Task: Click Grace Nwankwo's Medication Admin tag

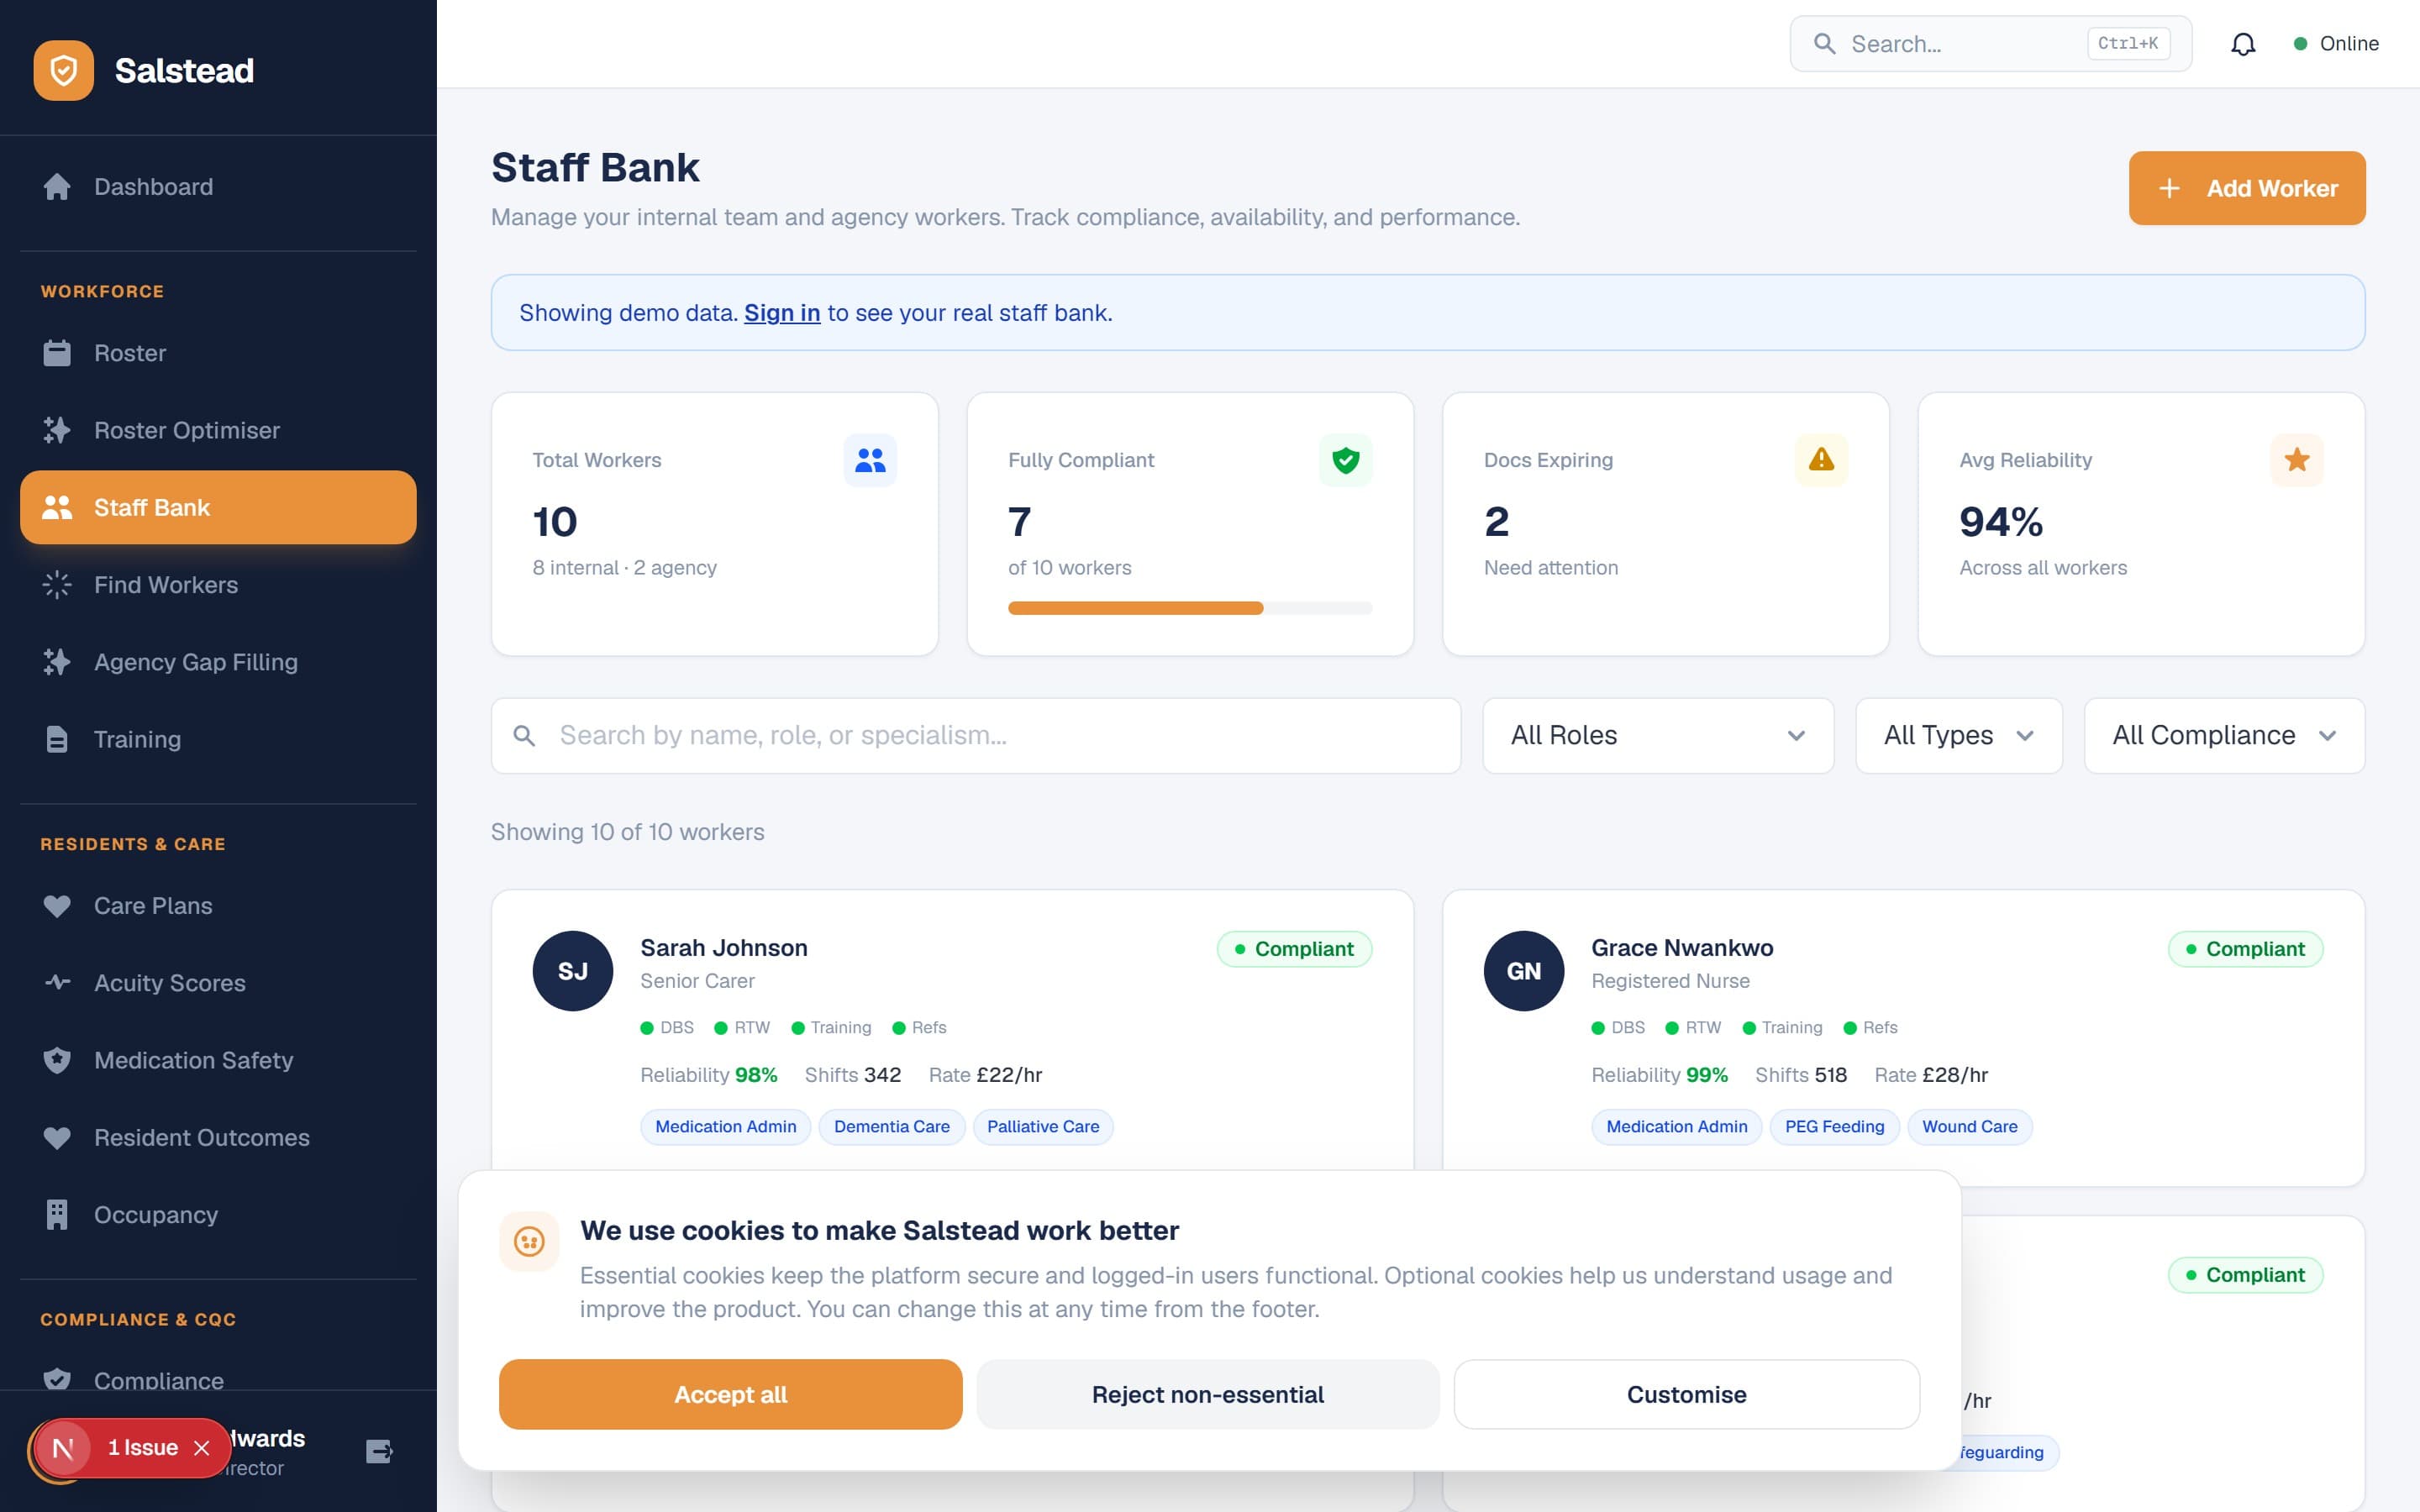Action: (x=1677, y=1127)
